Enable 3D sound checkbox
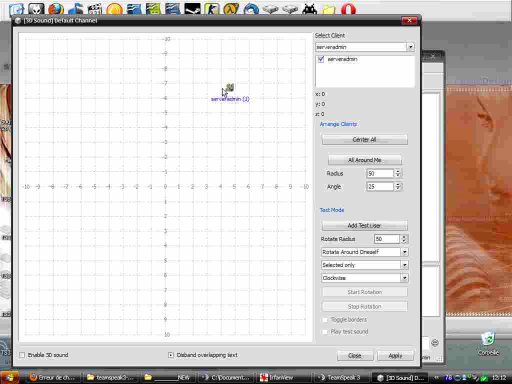Screen dimensions: 512x384 tap(22, 355)
